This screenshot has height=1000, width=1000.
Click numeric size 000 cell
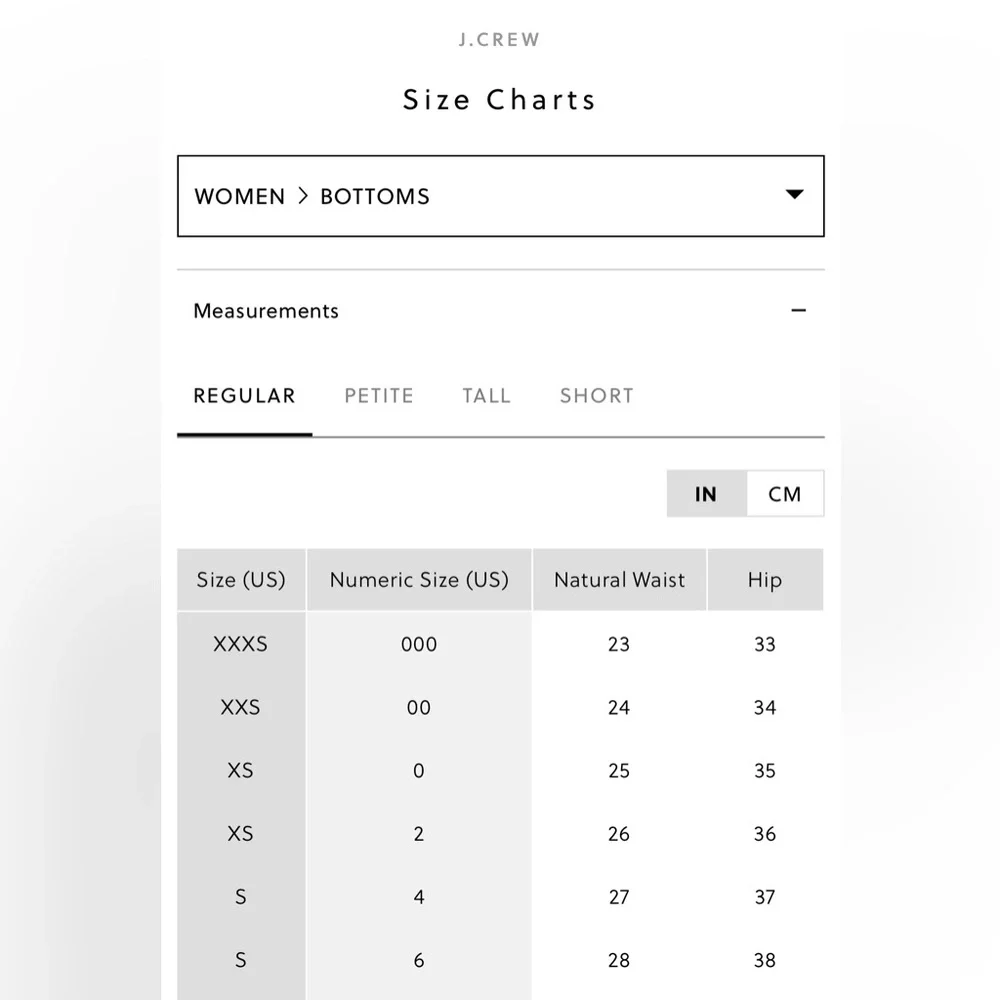419,644
